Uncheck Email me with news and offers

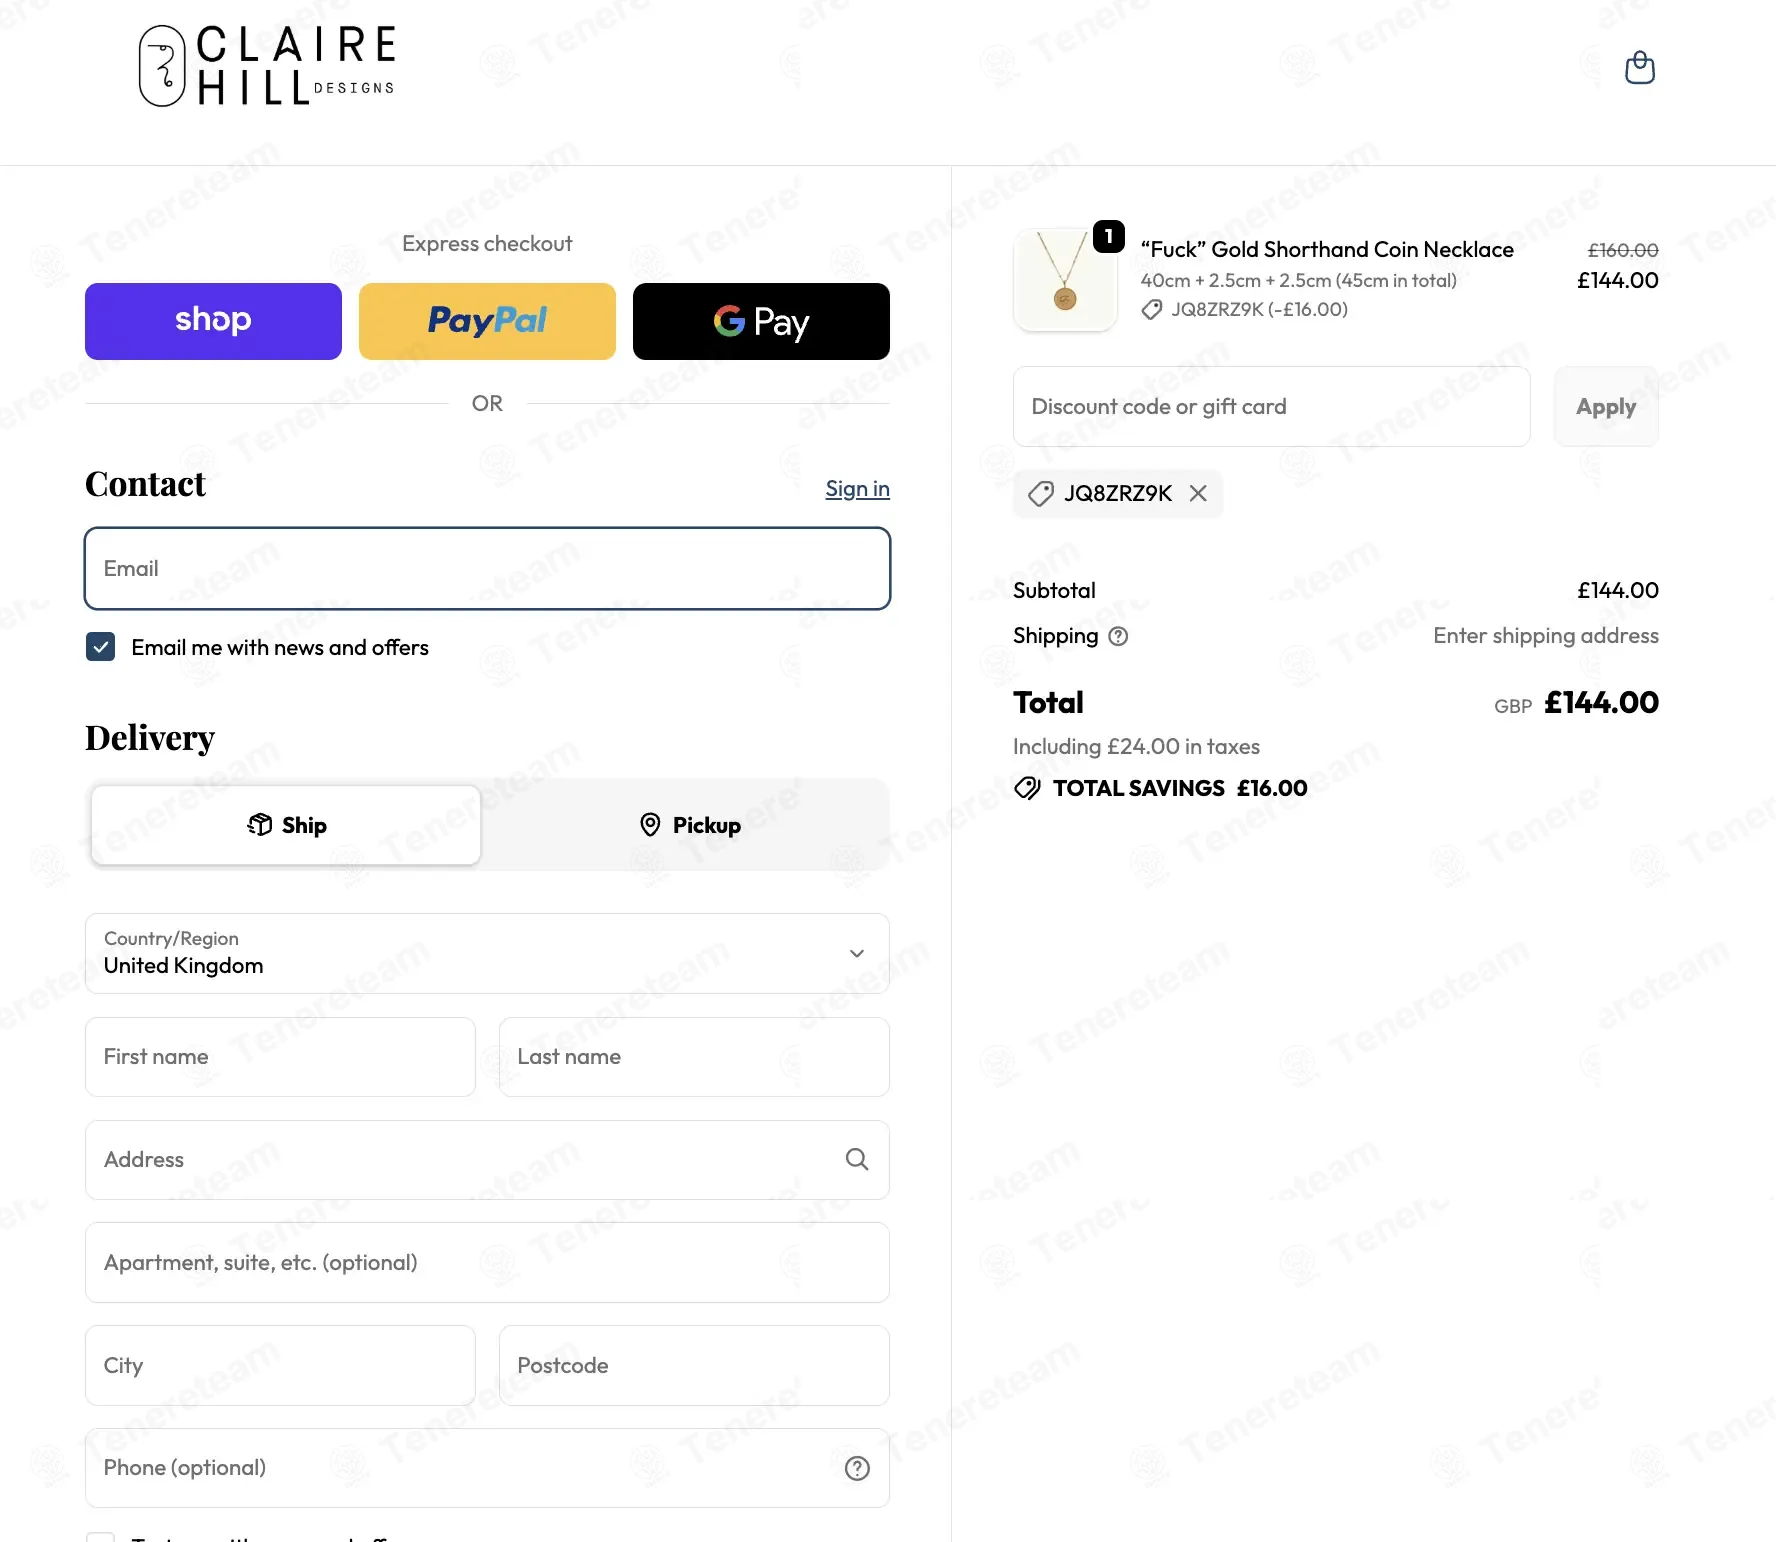[x=100, y=647]
